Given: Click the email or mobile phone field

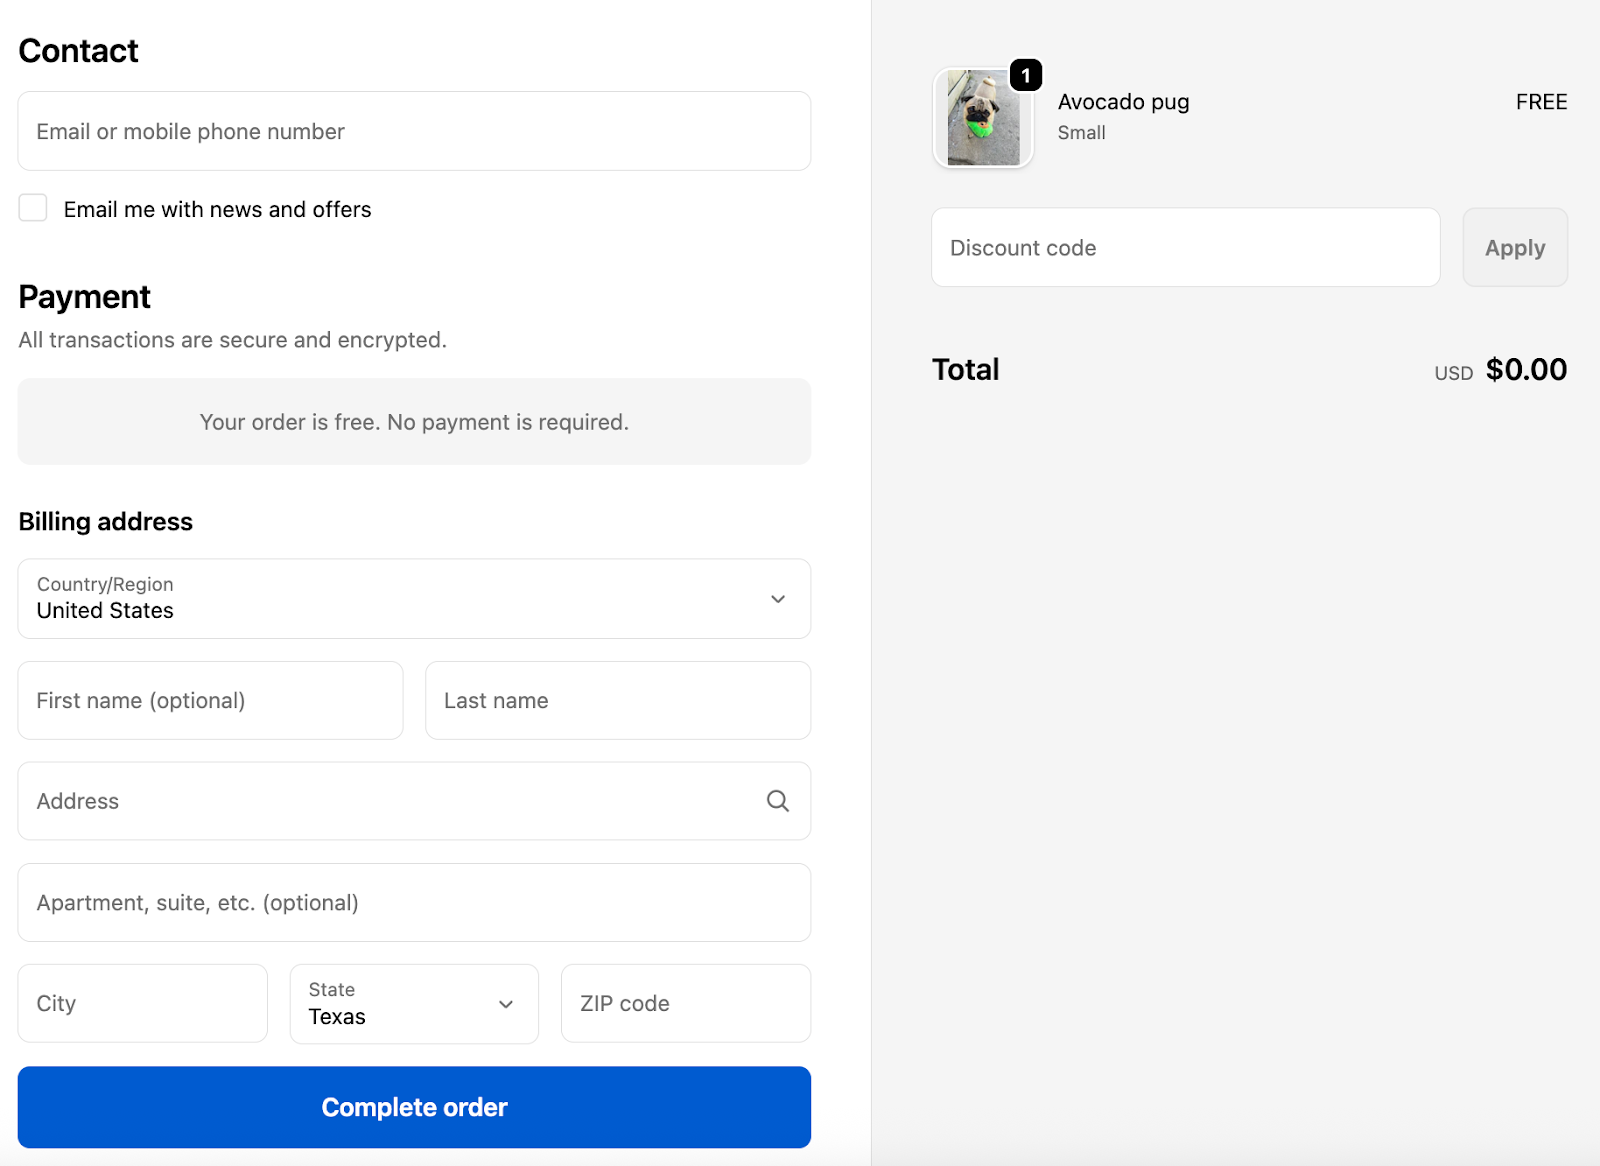Looking at the screenshot, I should [x=414, y=131].
